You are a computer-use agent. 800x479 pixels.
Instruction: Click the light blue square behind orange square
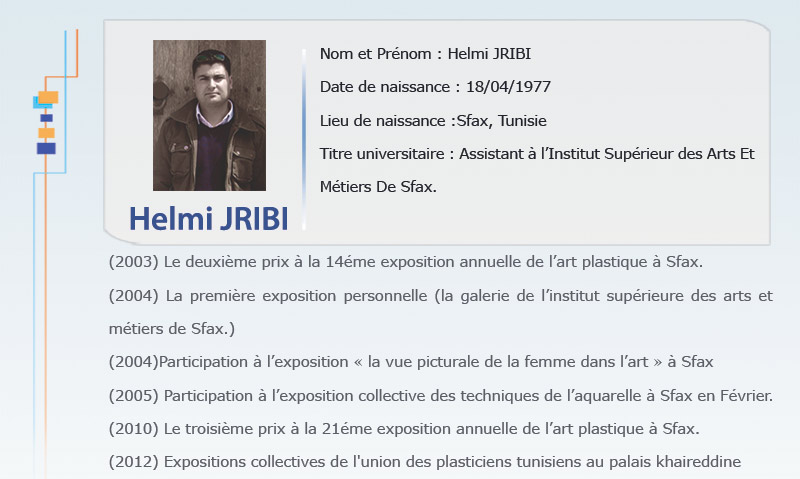click(x=36, y=103)
